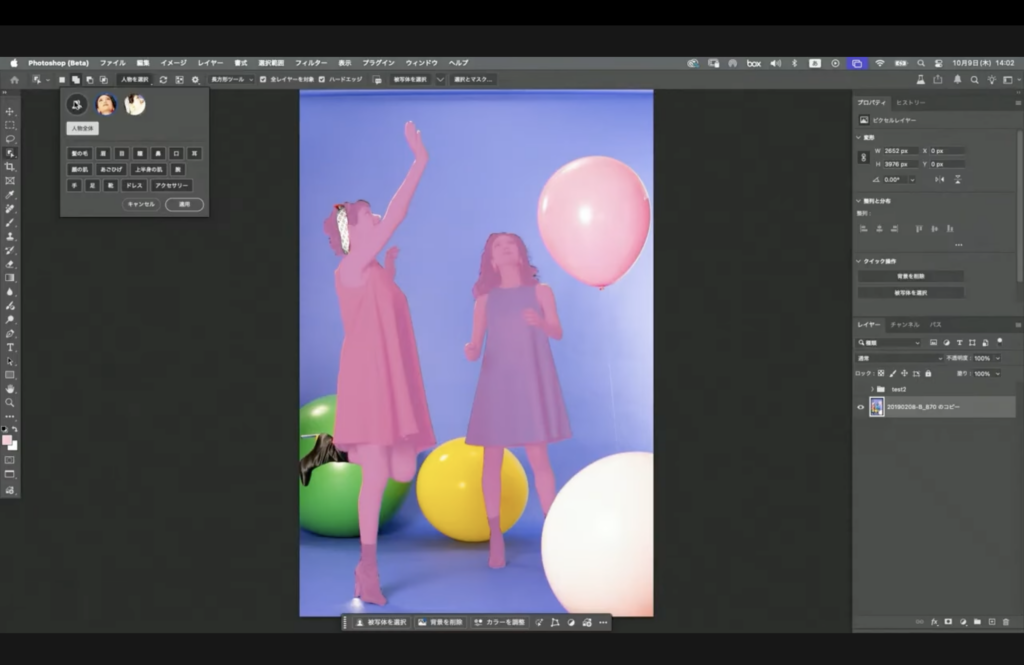This screenshot has width=1024, height=665.
Task: Pick the Type tool from the toolbar
Action: point(10,347)
